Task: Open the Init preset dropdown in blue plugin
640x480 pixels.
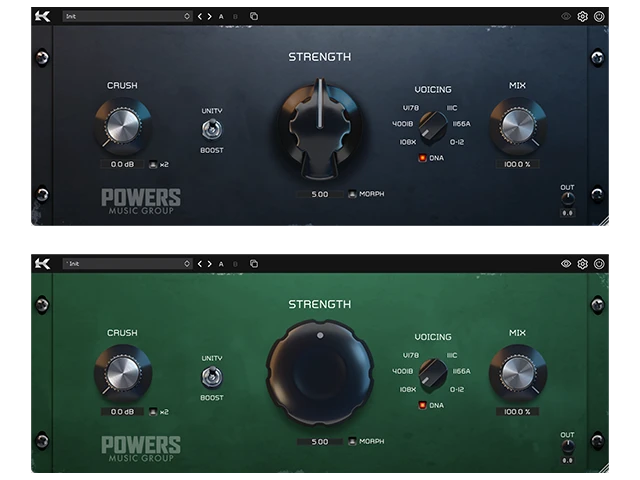Action: [x=127, y=16]
